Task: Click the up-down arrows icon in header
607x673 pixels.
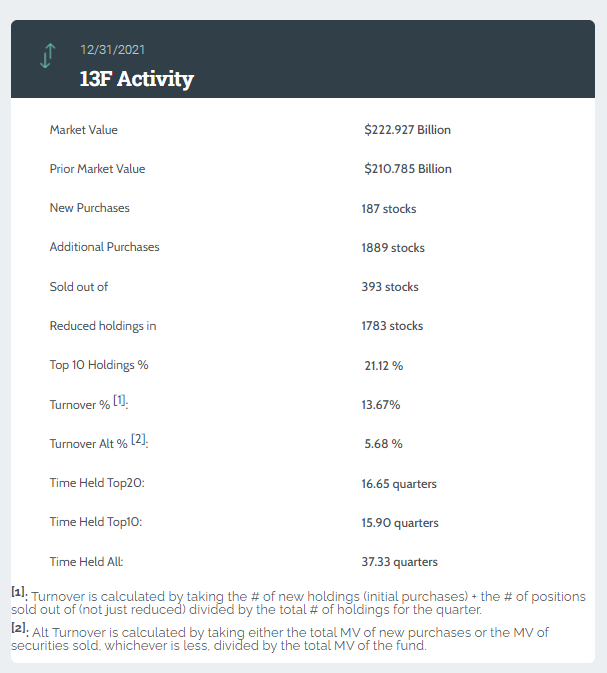Action: tap(46, 57)
